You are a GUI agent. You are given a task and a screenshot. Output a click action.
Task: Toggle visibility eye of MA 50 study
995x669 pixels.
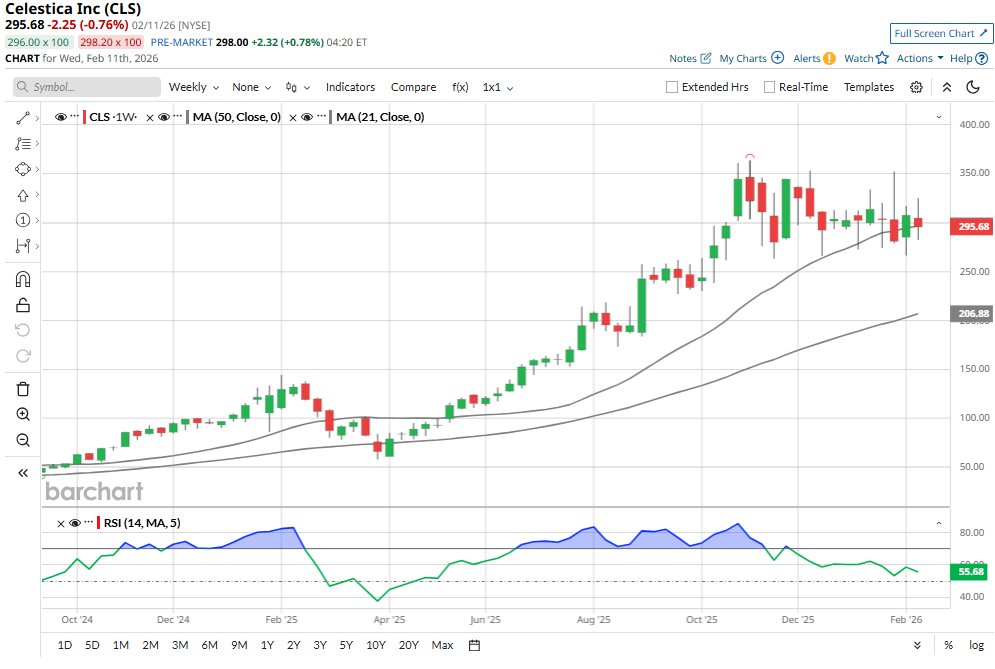[x=164, y=117]
